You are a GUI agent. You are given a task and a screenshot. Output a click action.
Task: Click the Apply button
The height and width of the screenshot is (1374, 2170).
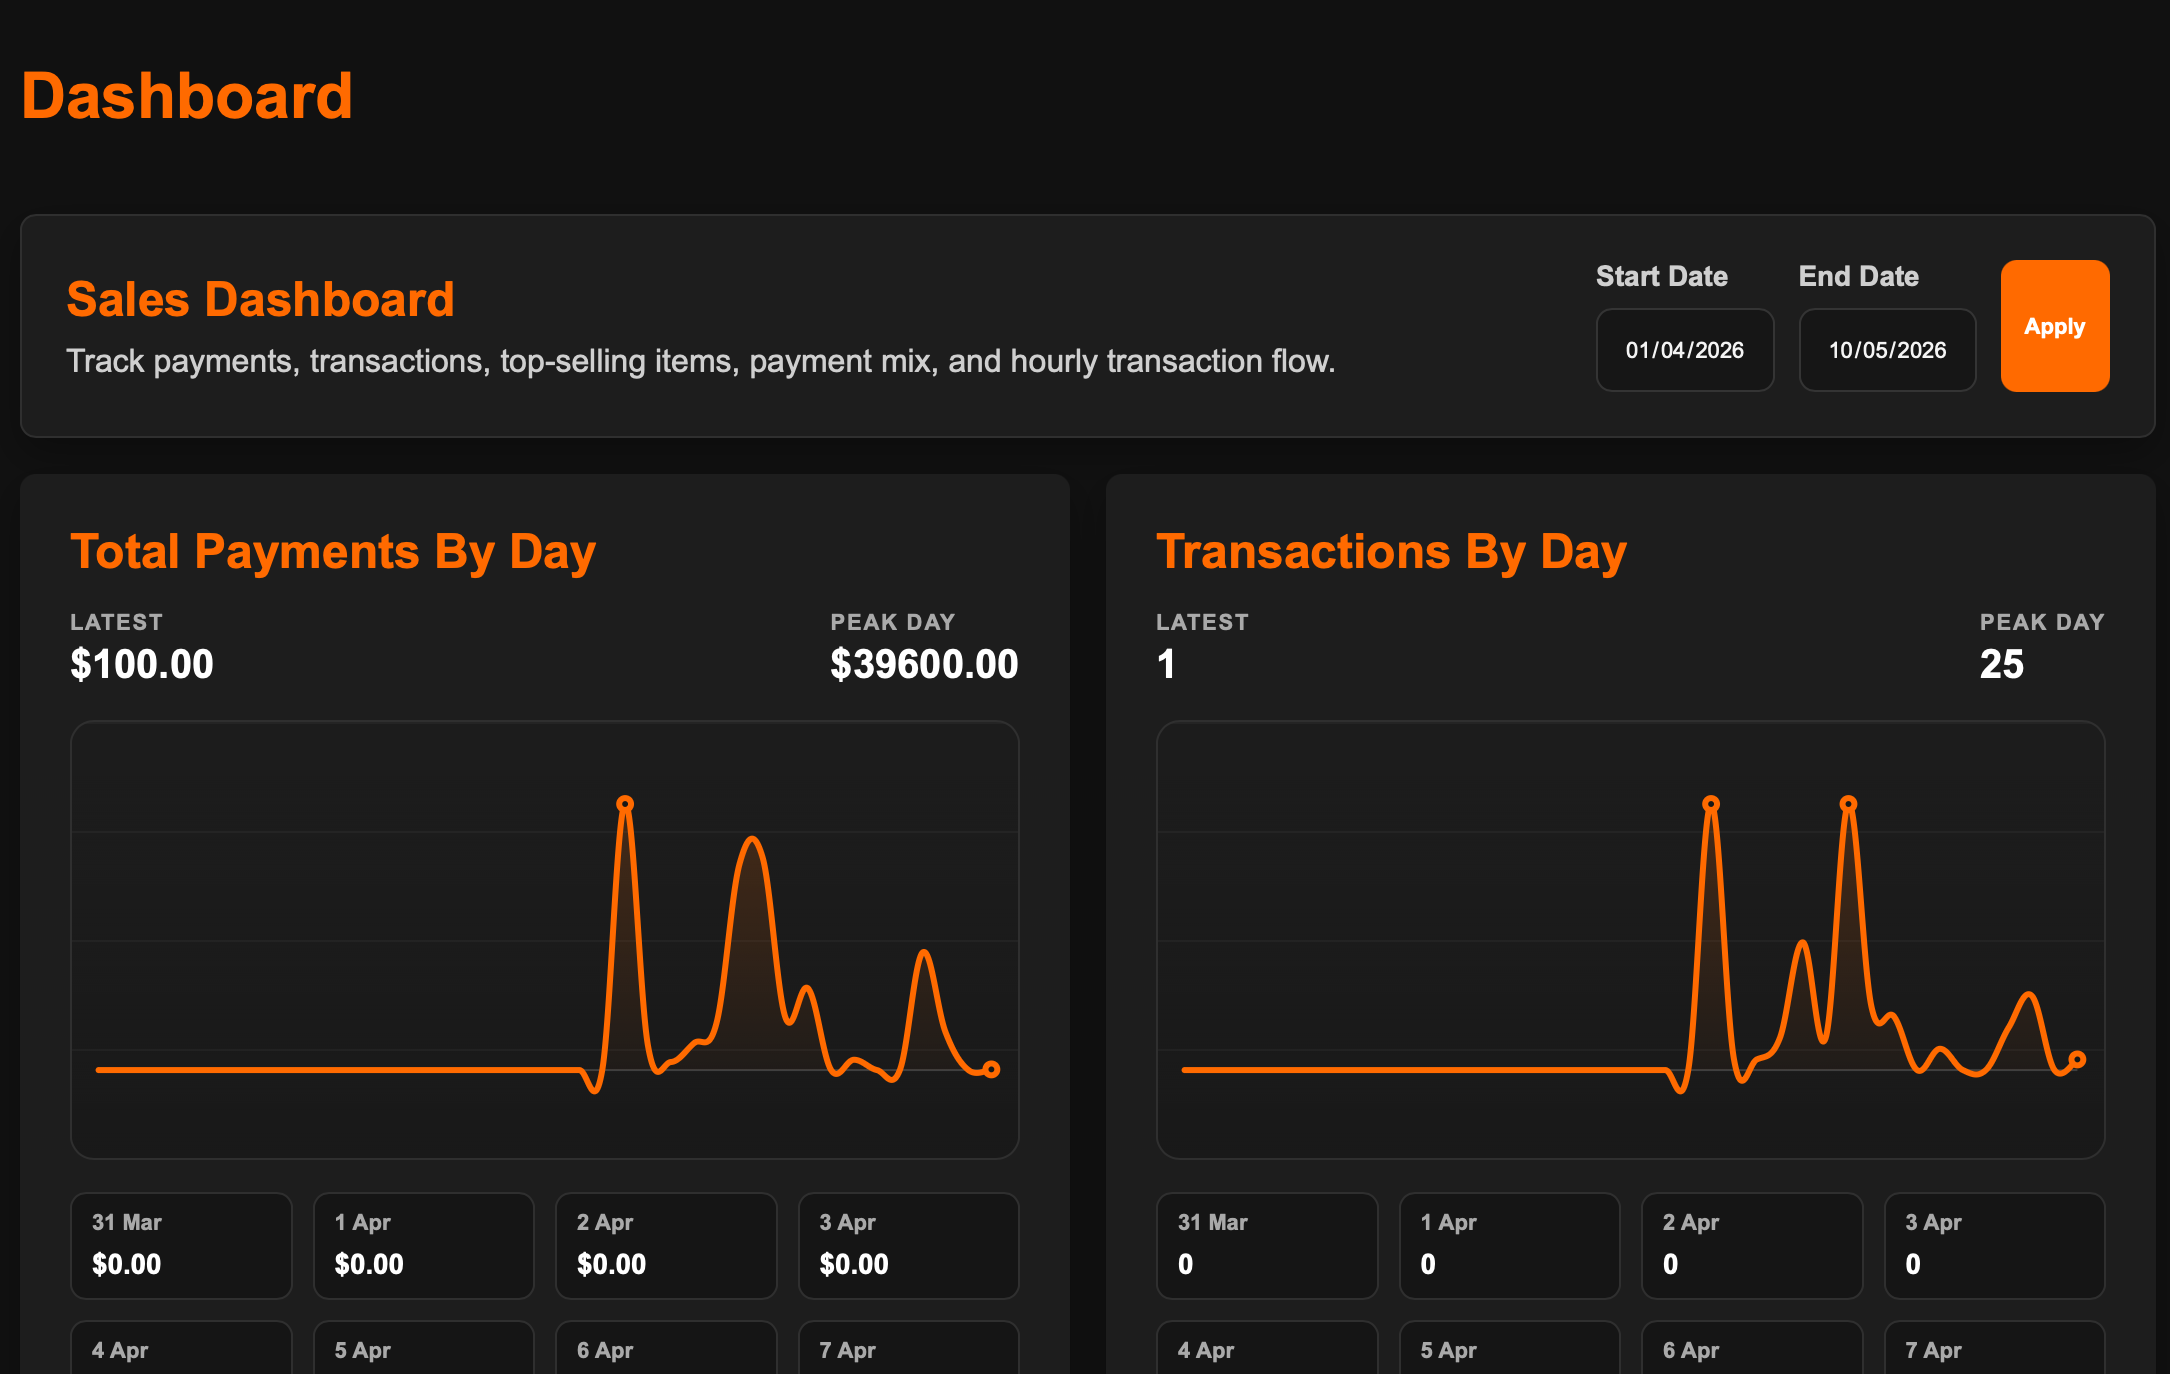coord(2054,326)
